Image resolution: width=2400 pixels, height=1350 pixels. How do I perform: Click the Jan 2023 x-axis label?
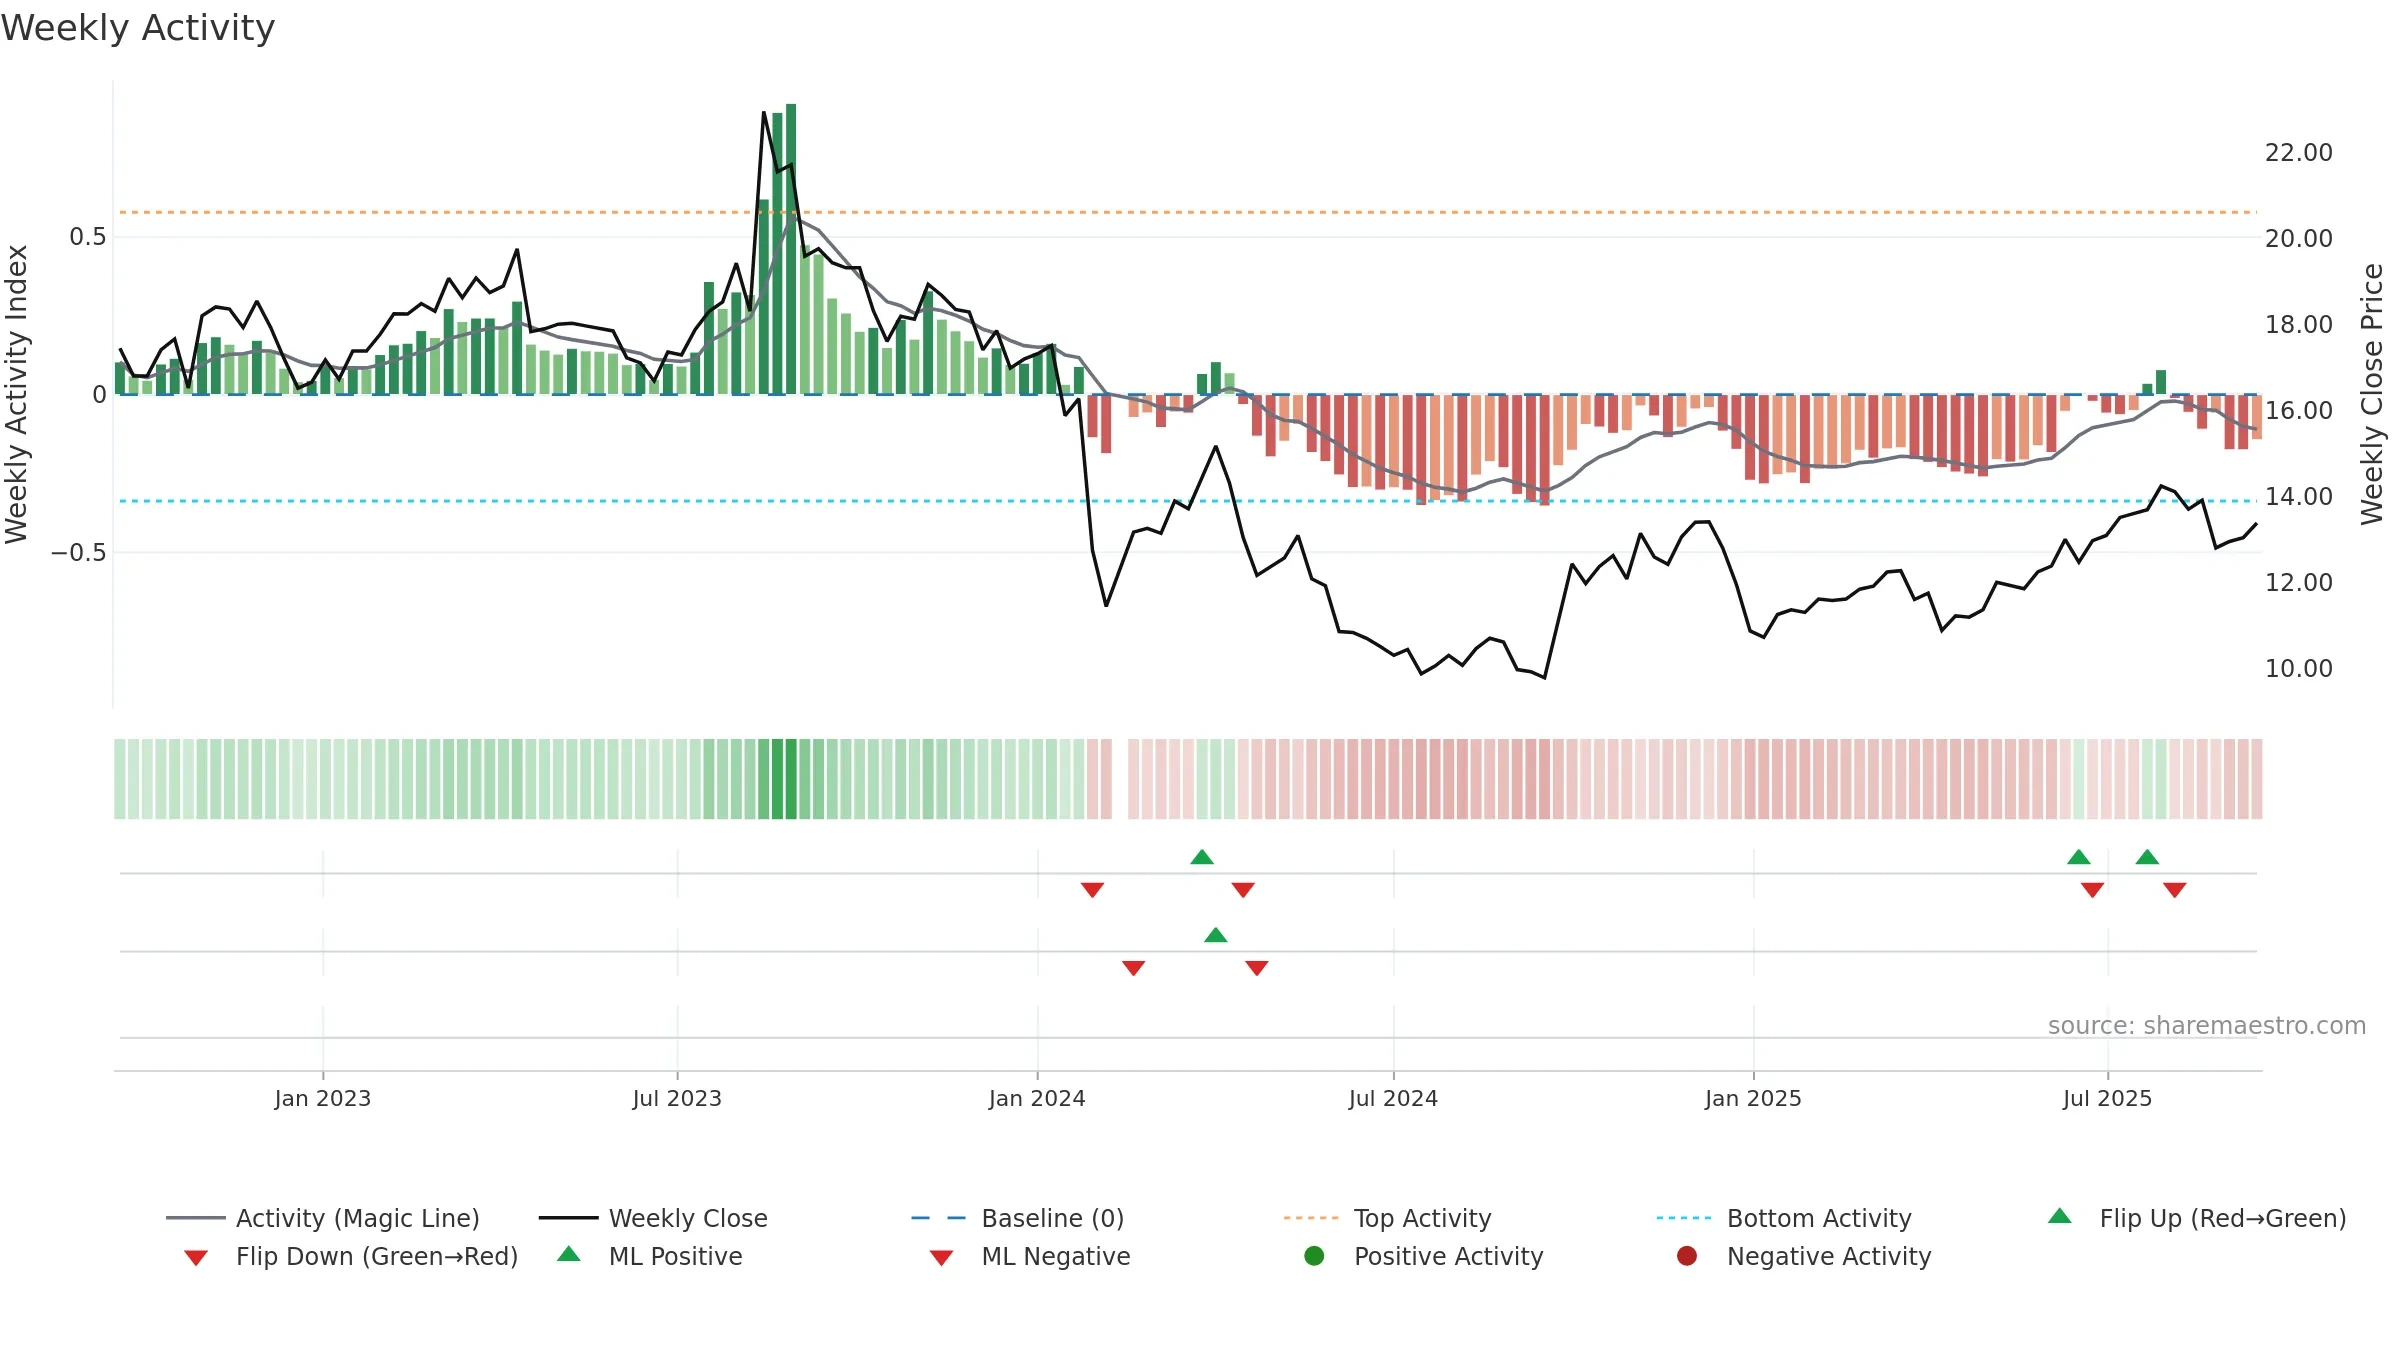(323, 1099)
